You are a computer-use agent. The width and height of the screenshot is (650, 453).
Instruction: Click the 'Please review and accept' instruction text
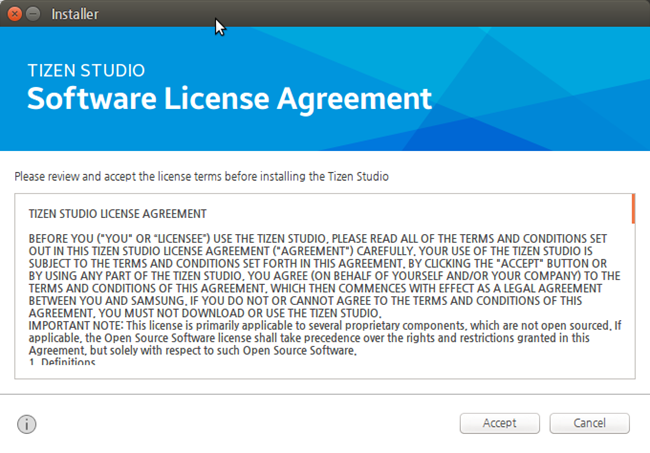coord(201,176)
